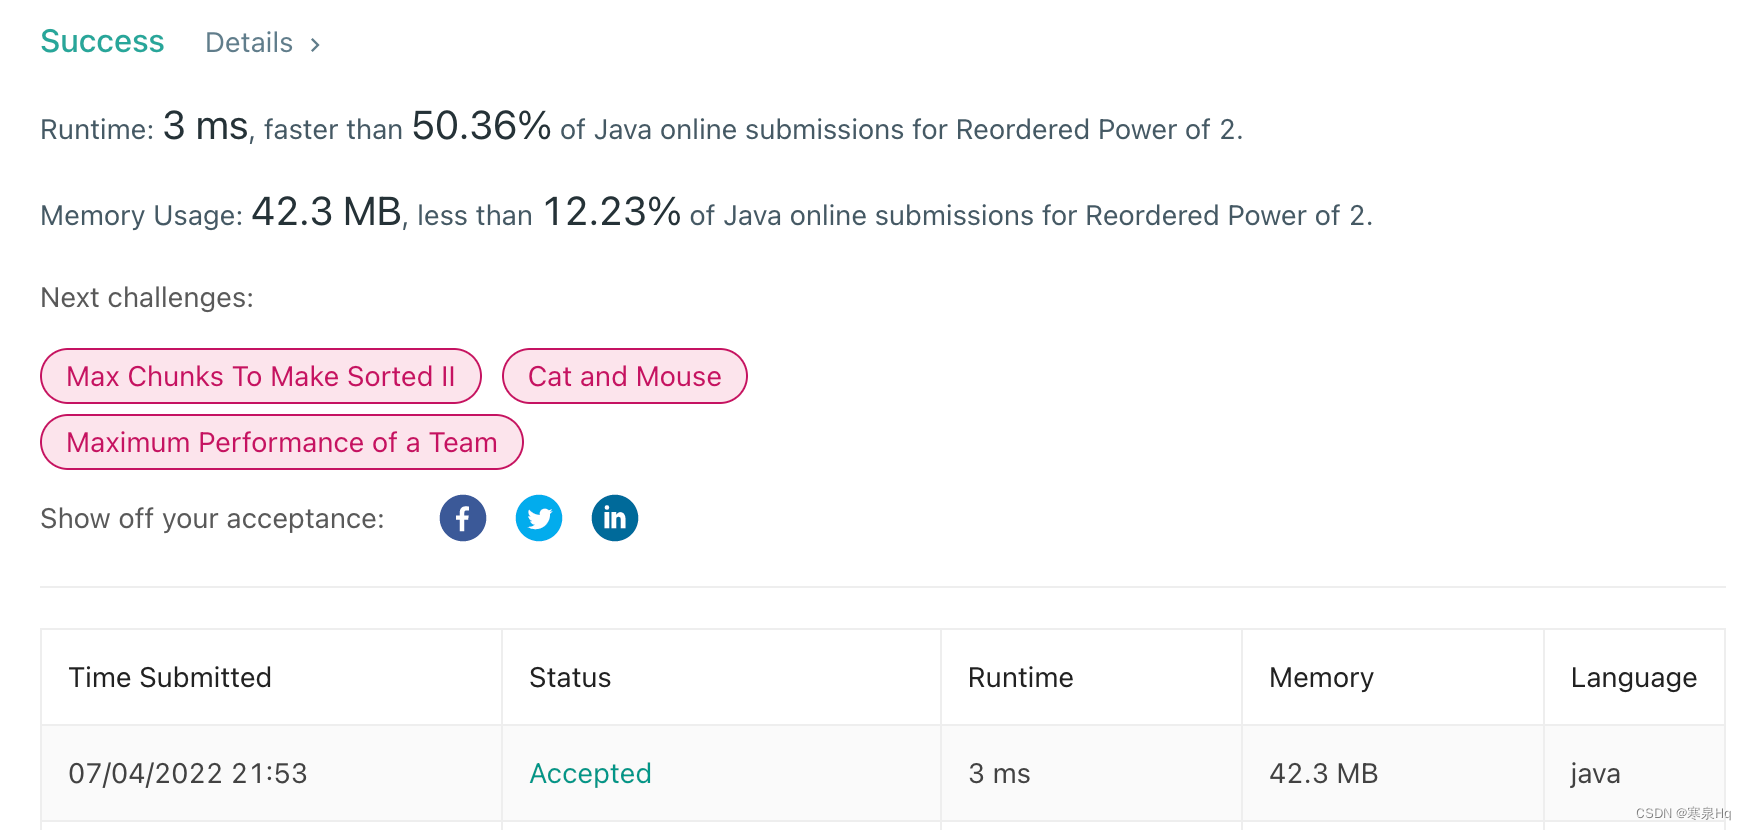Select the 07/04/2022 21:53 submission row

(188, 773)
